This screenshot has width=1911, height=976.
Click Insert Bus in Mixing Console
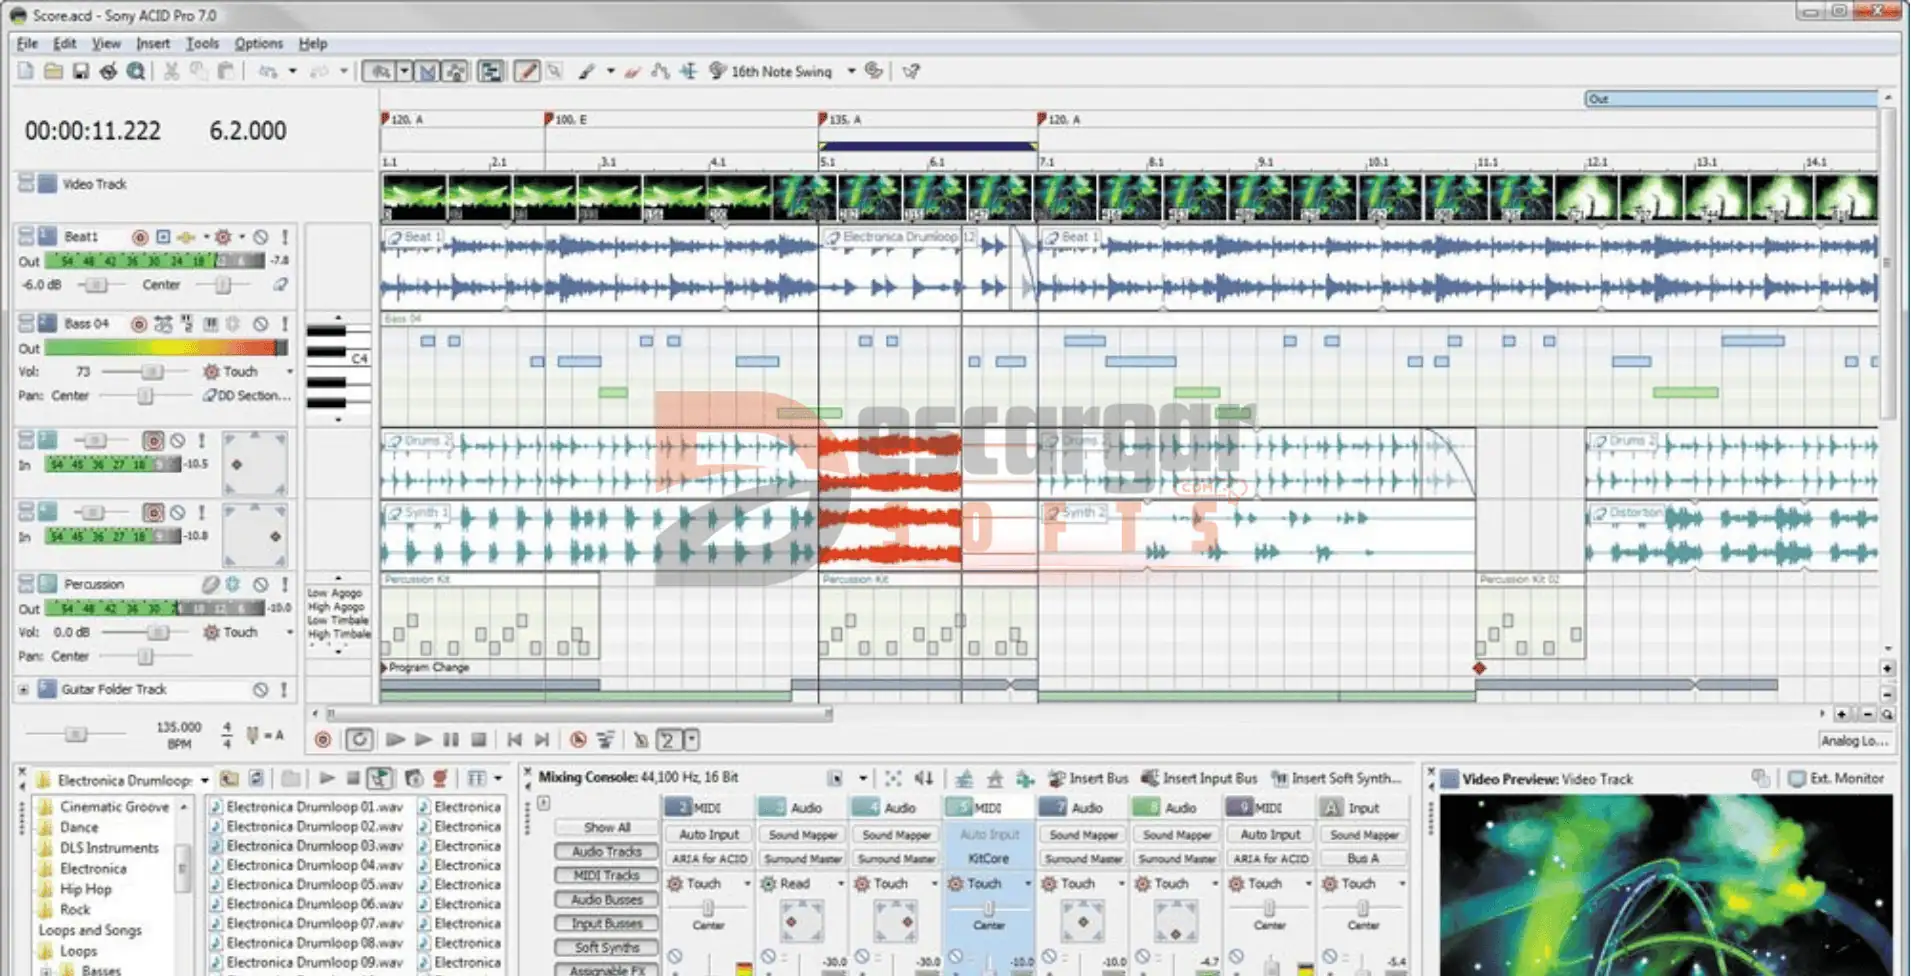(1088, 778)
